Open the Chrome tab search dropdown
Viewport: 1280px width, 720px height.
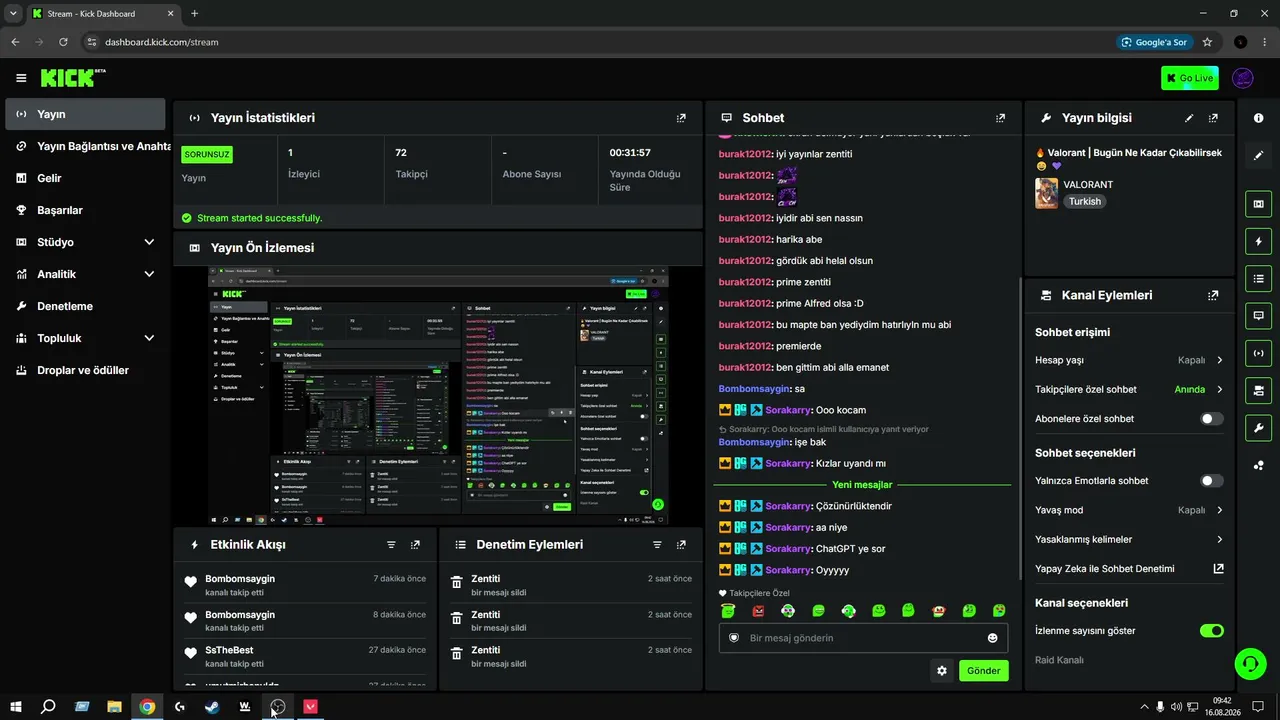click(x=13, y=13)
